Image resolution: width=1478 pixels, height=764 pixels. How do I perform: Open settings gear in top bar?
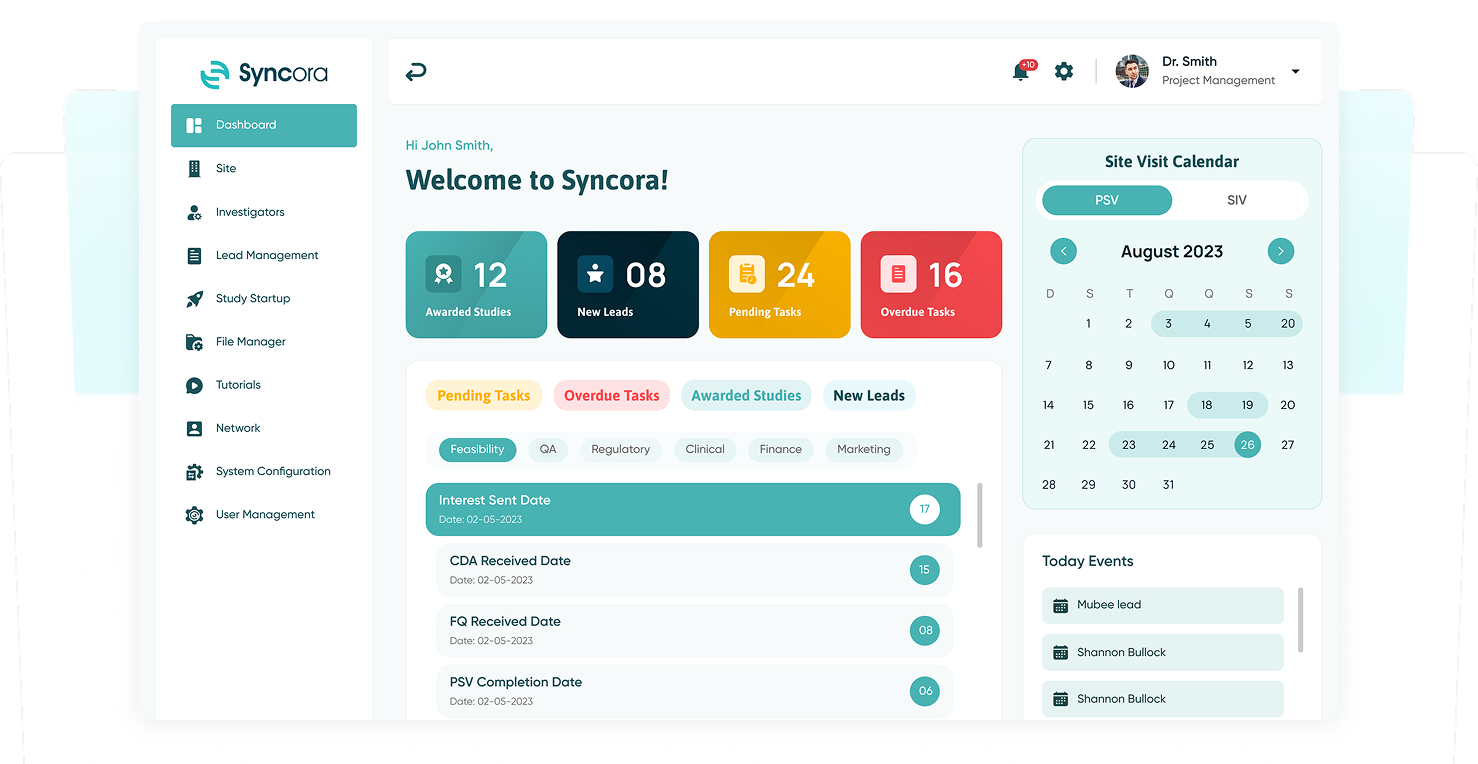(1064, 72)
